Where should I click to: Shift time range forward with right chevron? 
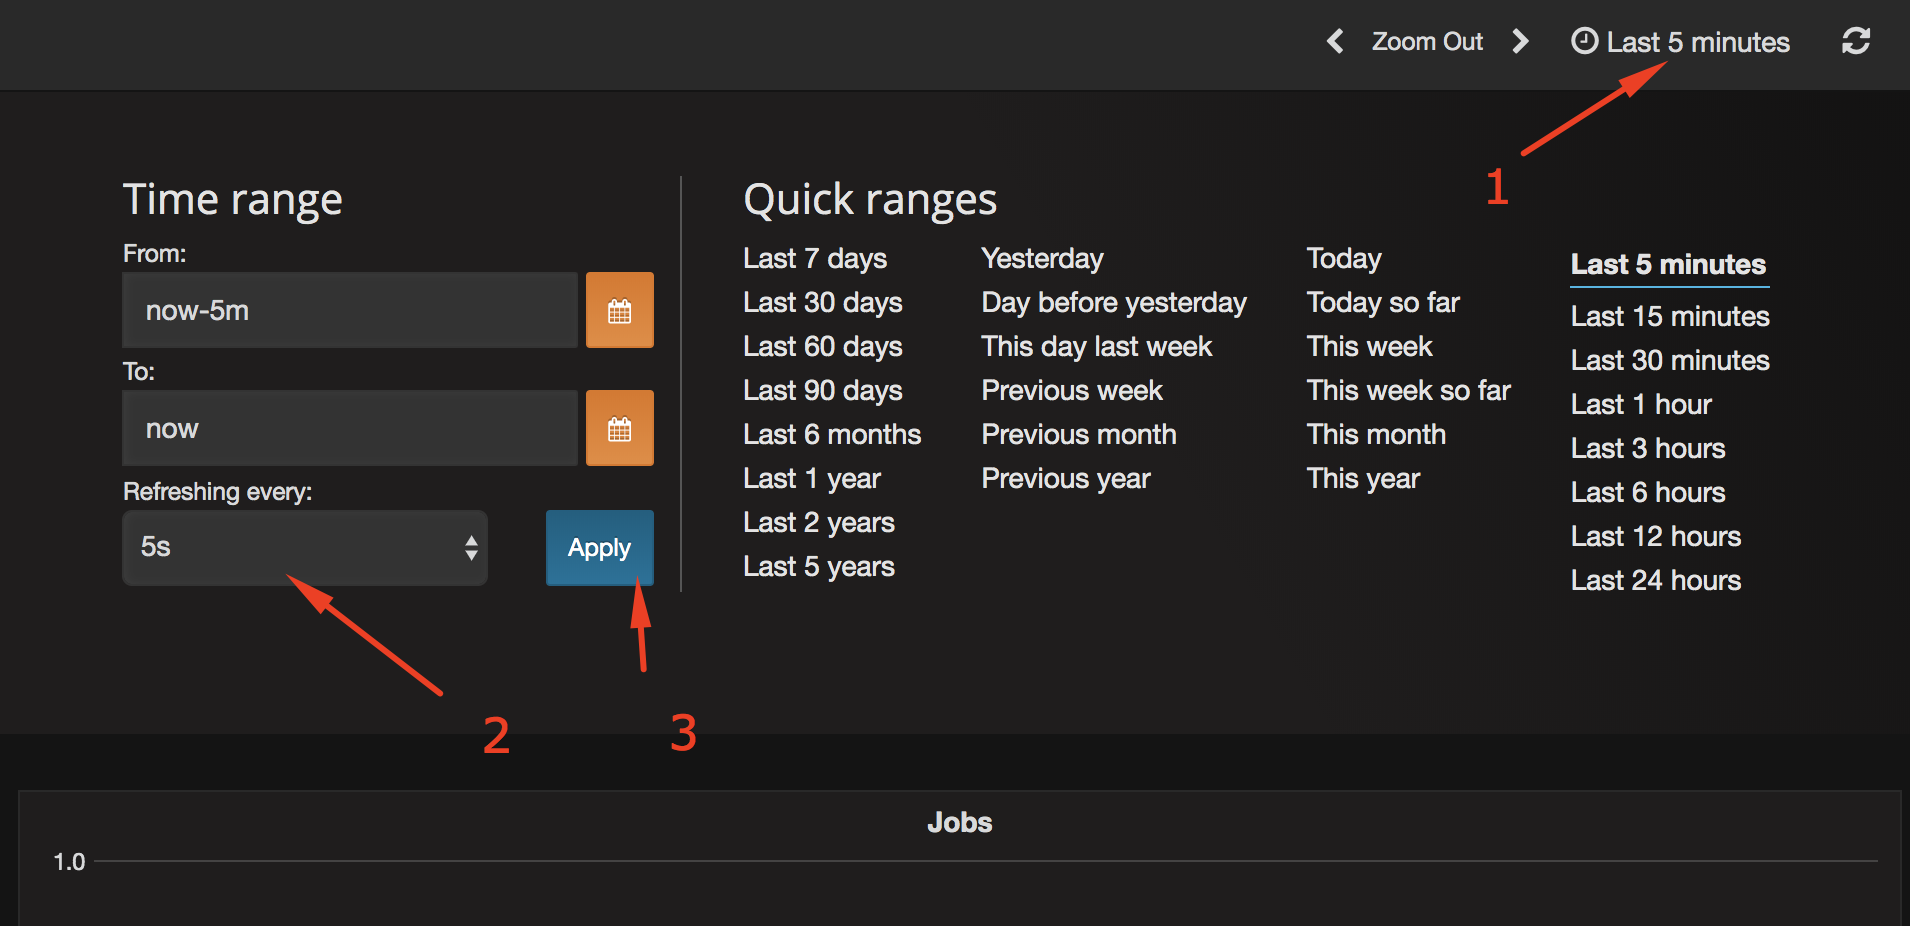coord(1520,41)
